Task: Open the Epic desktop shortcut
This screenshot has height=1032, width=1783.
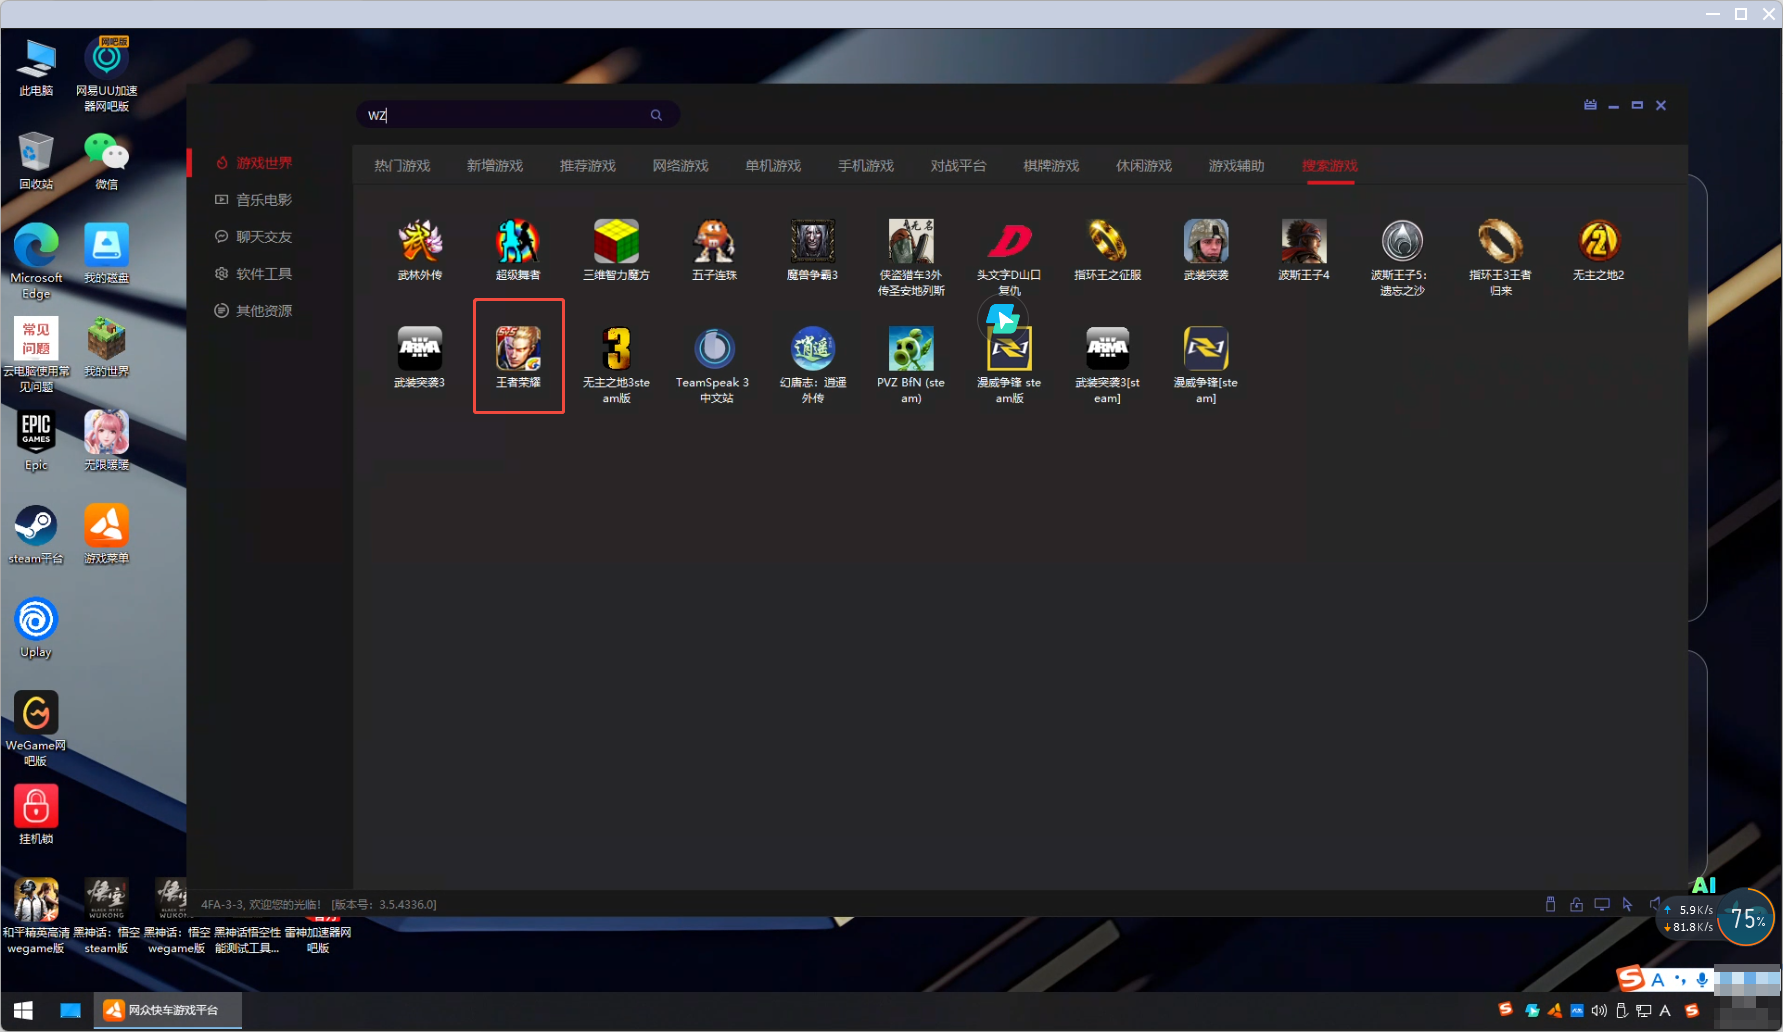Action: pyautogui.click(x=36, y=441)
